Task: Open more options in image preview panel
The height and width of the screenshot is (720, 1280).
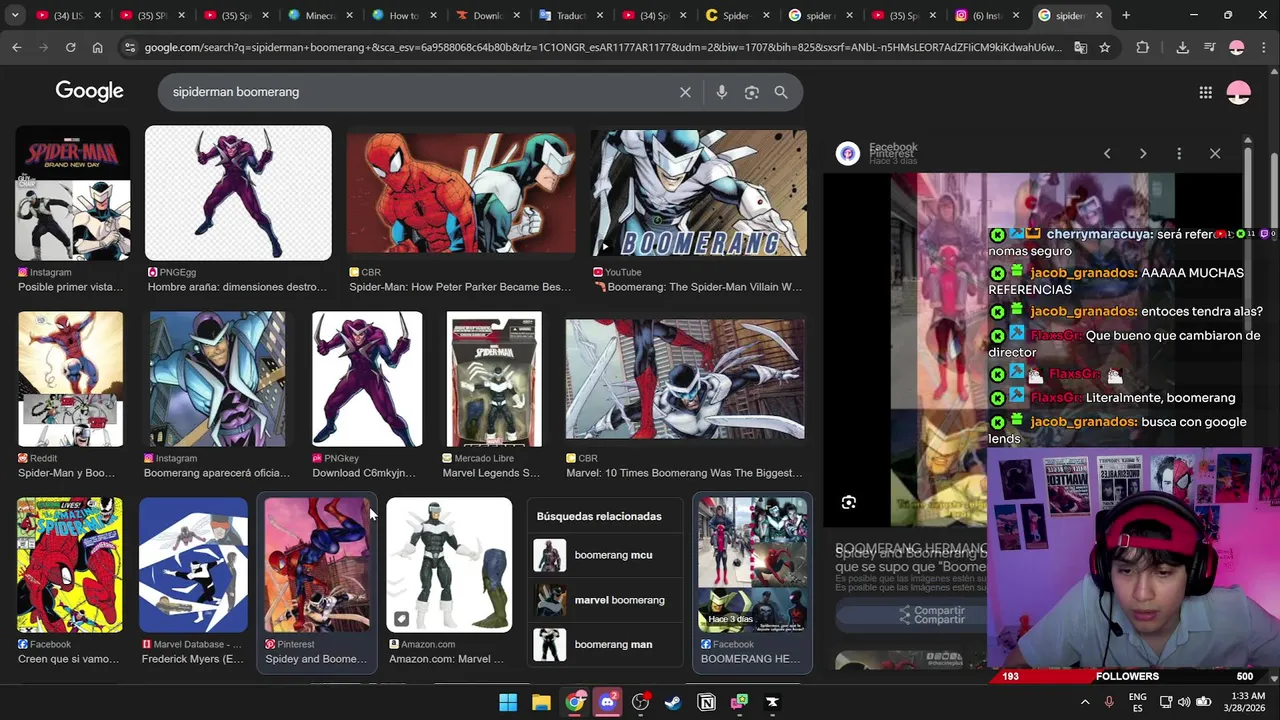Action: (1179, 153)
